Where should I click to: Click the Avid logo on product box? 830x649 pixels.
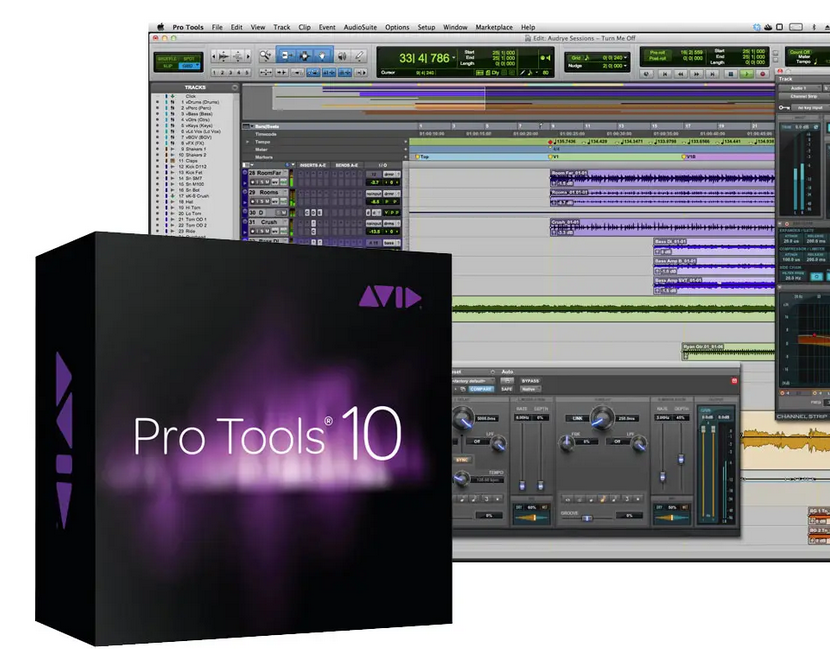(x=390, y=296)
